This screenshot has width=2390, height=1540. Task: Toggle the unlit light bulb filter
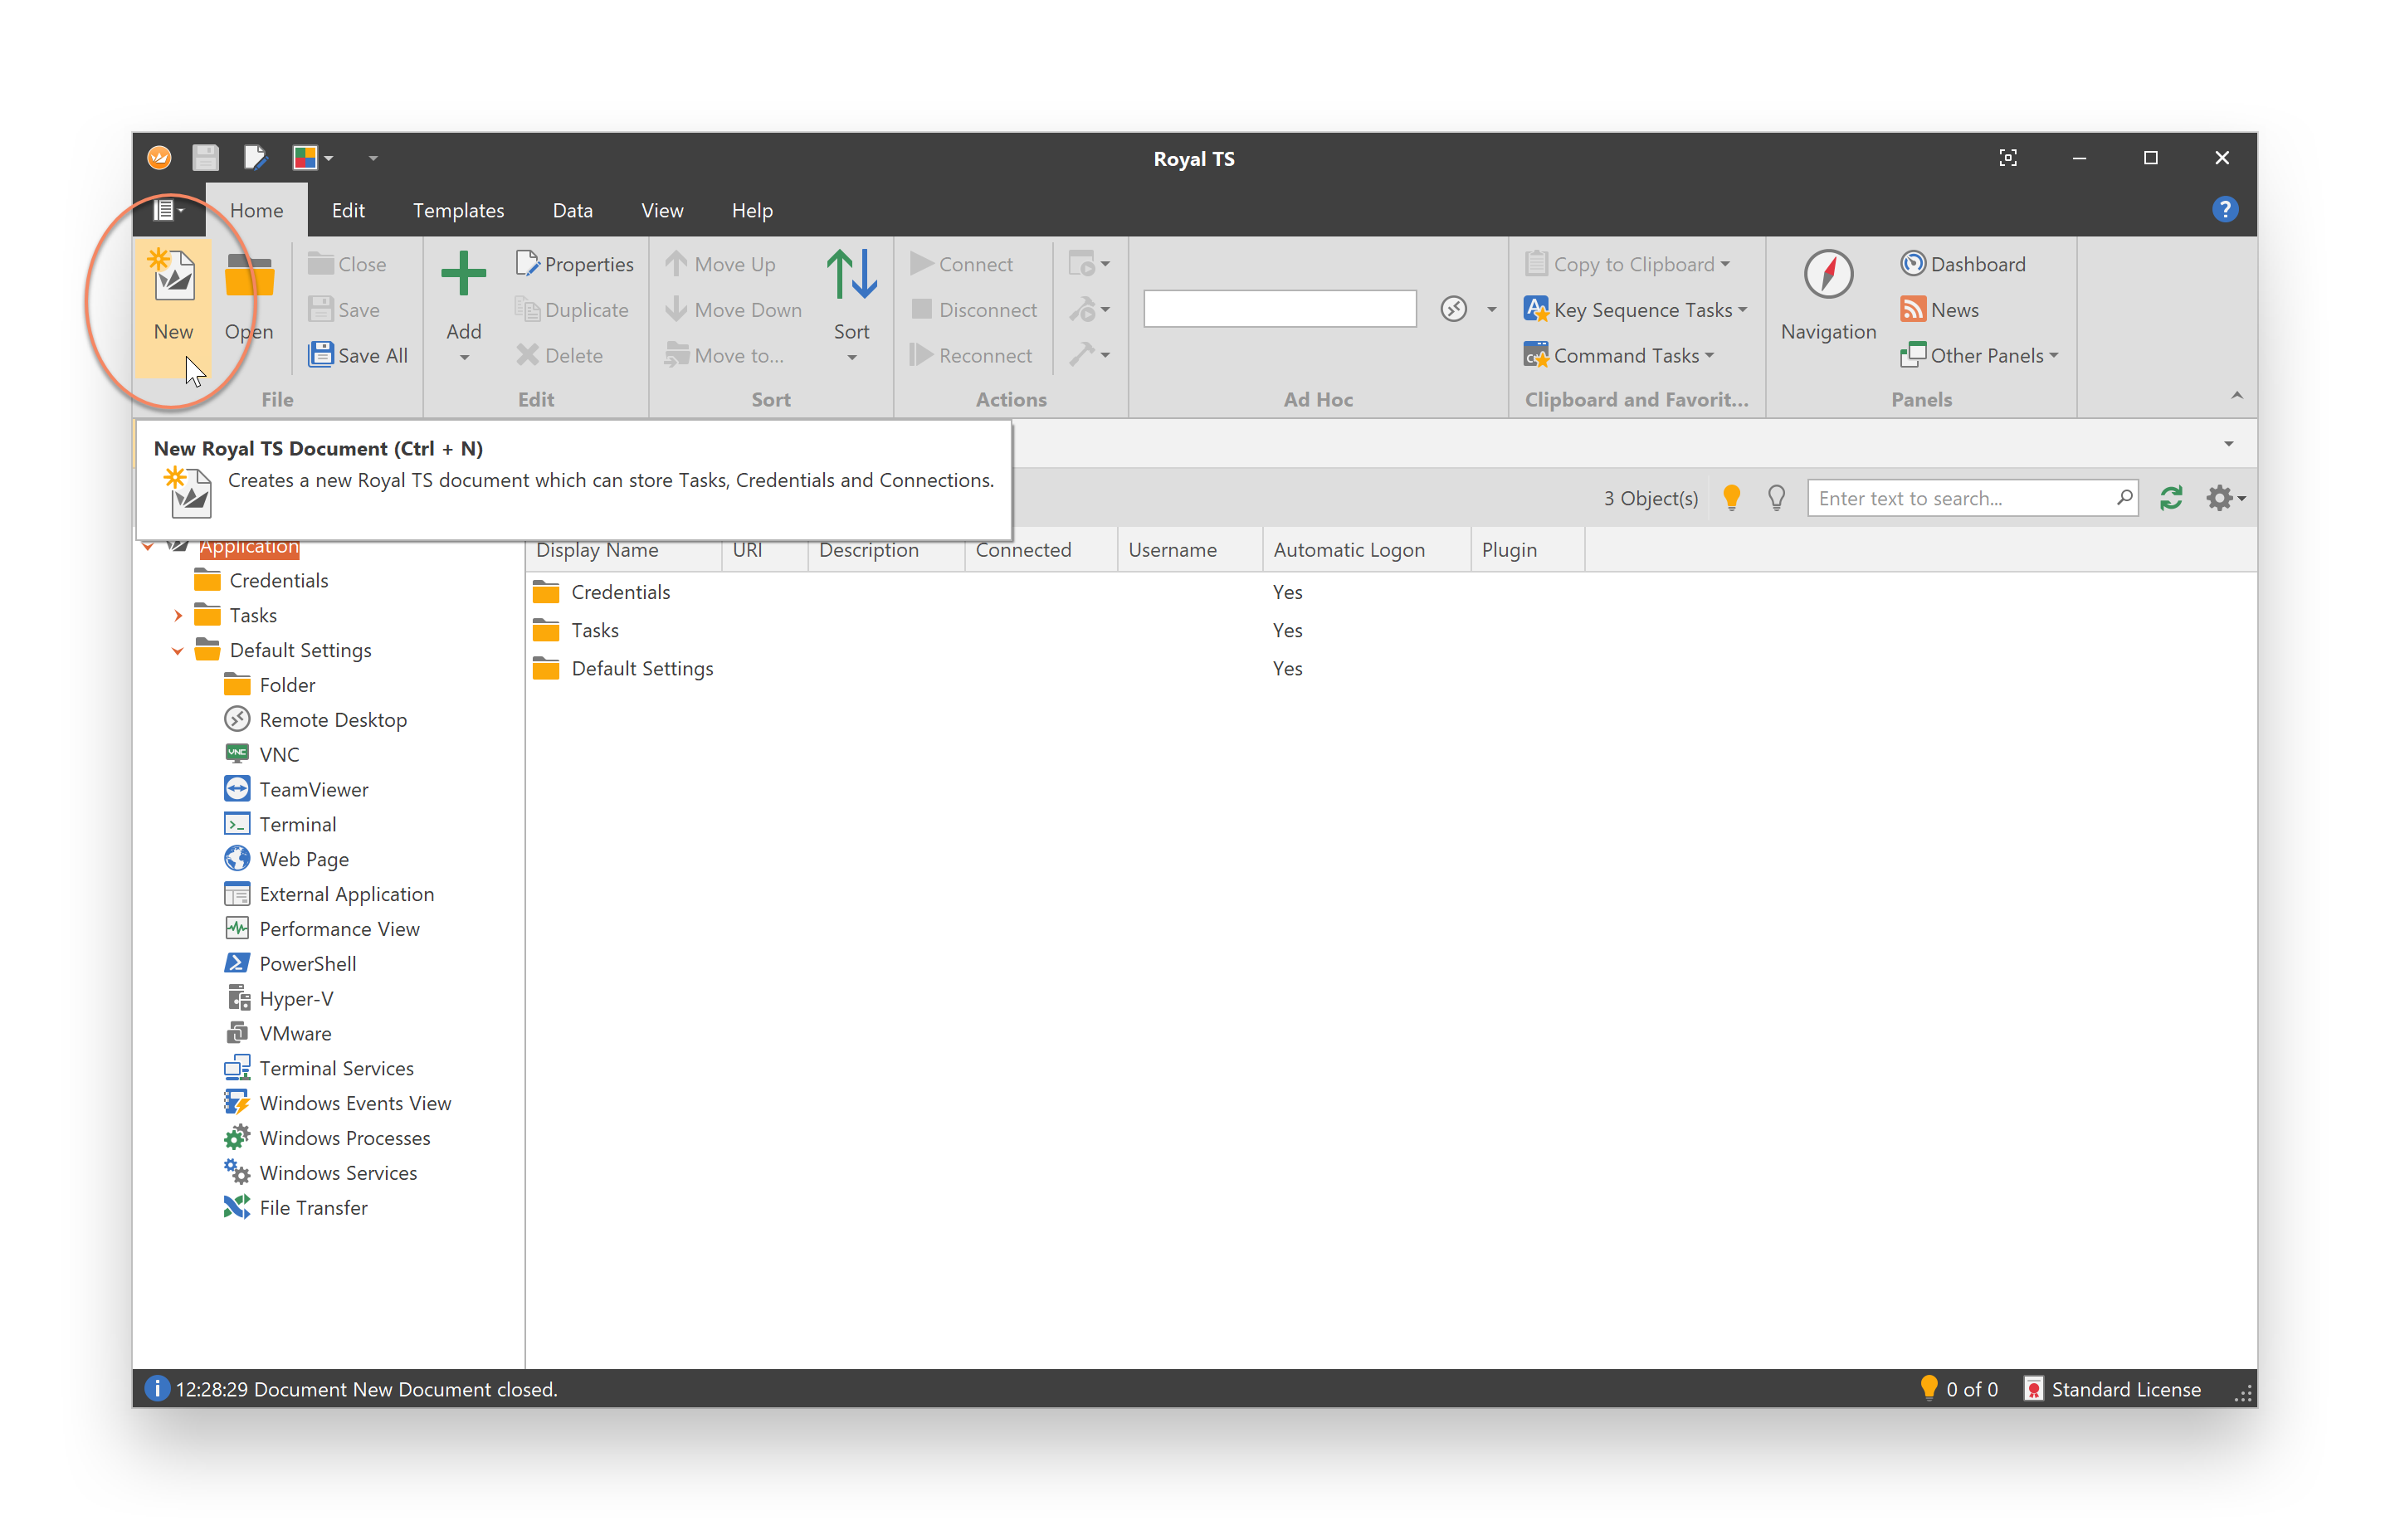pos(1776,498)
